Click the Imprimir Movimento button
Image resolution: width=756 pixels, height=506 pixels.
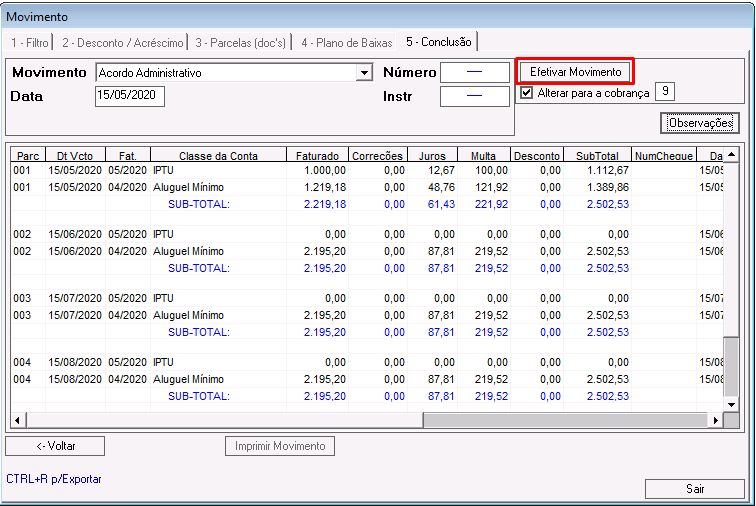pyautogui.click(x=280, y=446)
